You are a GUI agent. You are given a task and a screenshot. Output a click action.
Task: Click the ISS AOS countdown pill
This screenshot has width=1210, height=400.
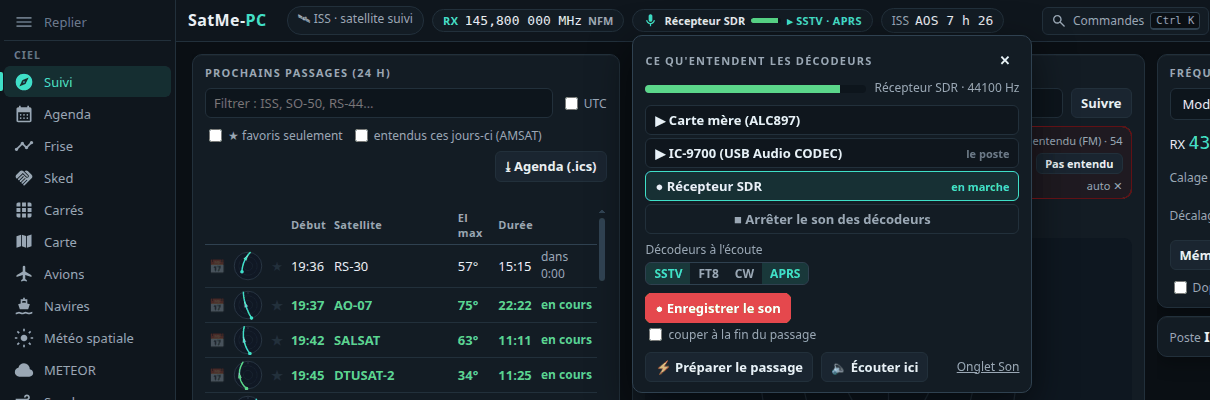point(942,20)
